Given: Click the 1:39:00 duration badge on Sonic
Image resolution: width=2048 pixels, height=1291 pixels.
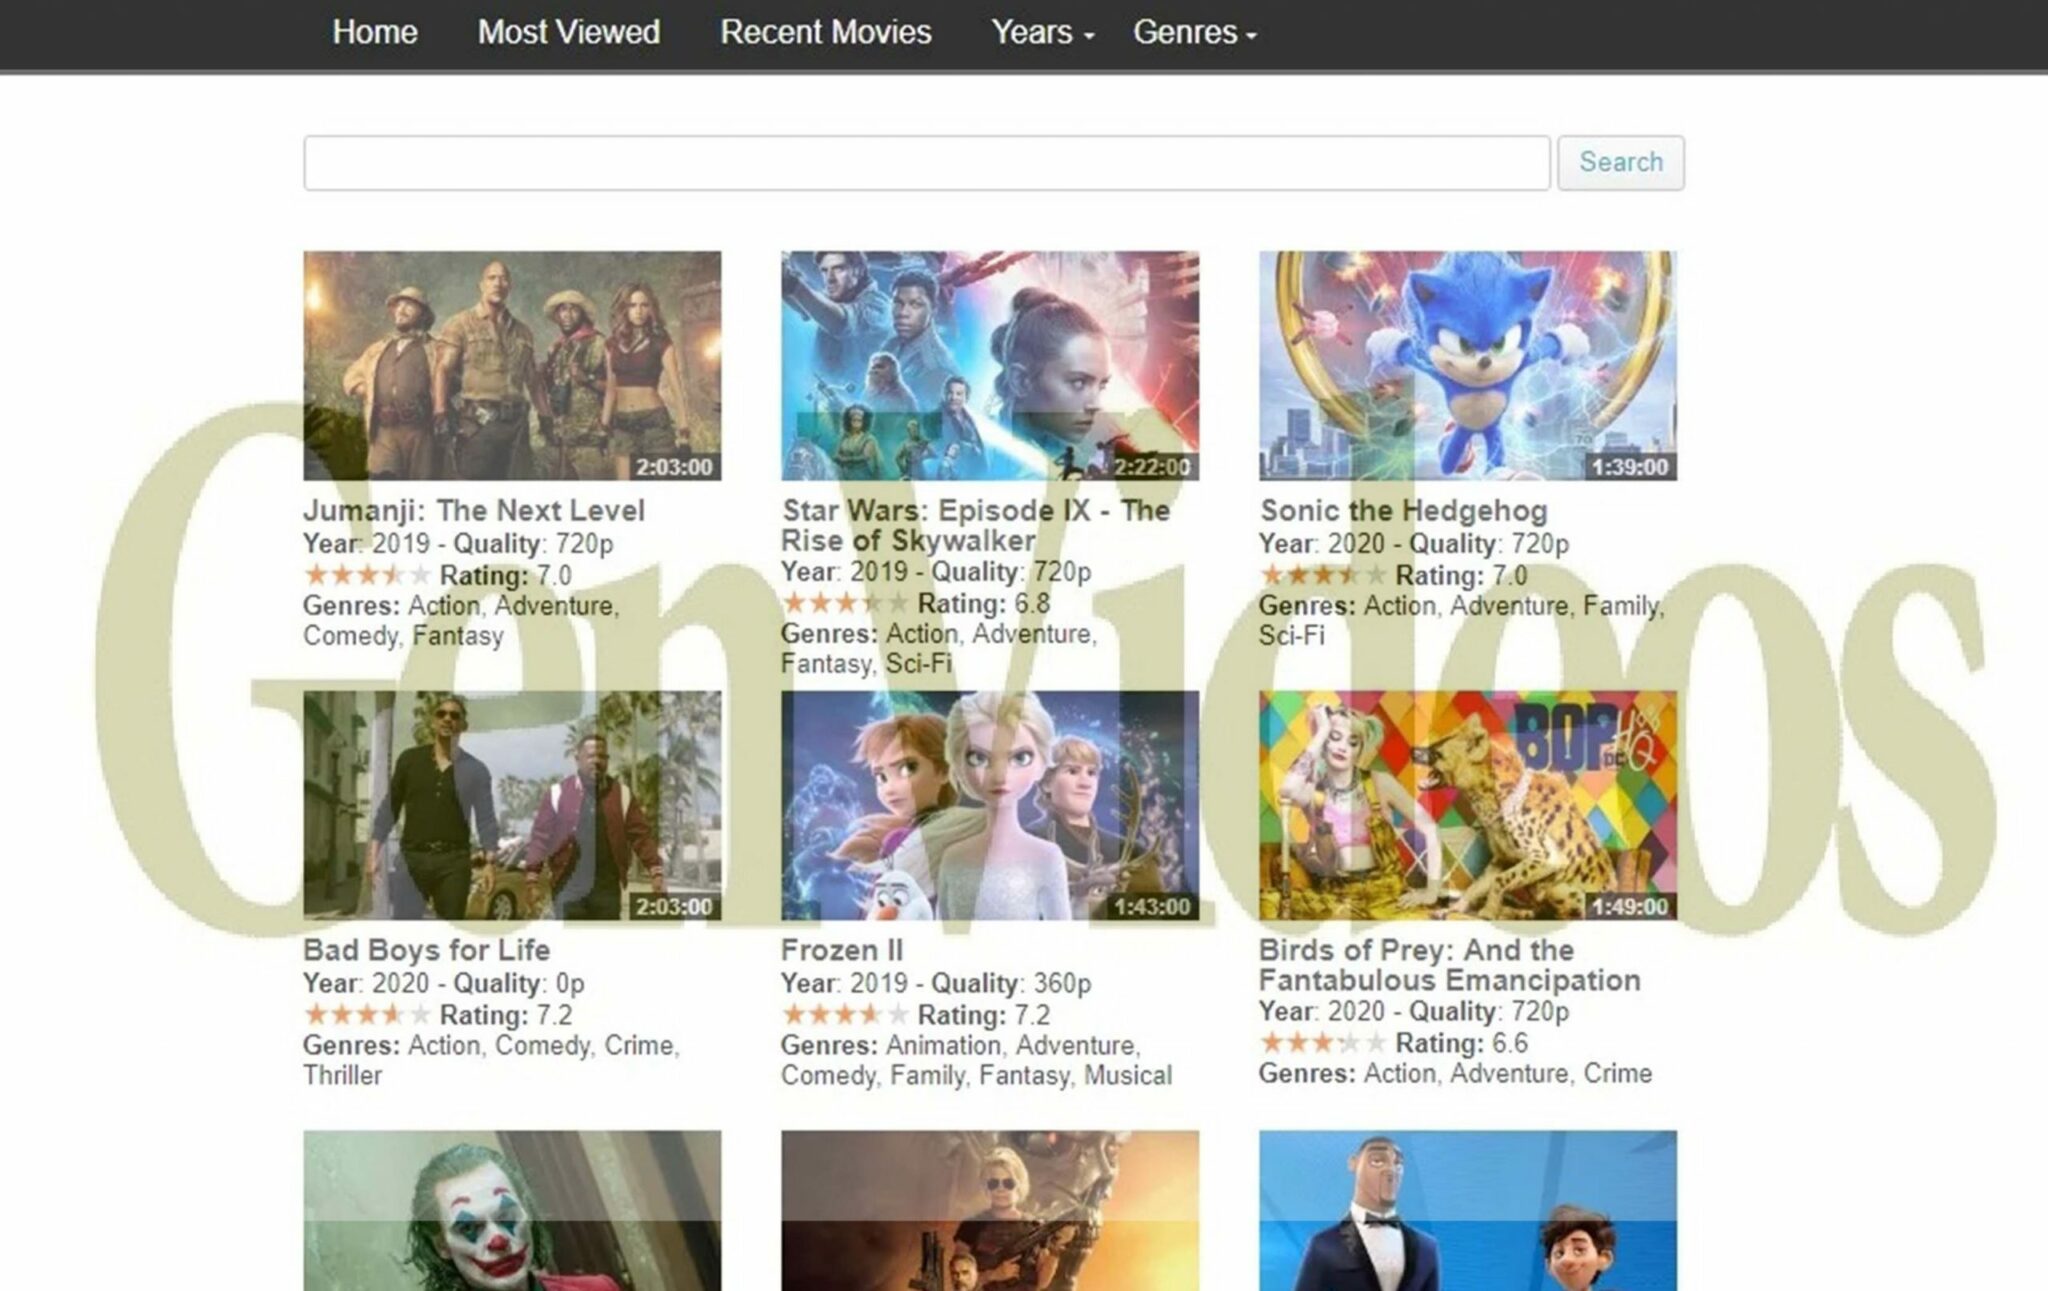Looking at the screenshot, I should tap(1630, 467).
